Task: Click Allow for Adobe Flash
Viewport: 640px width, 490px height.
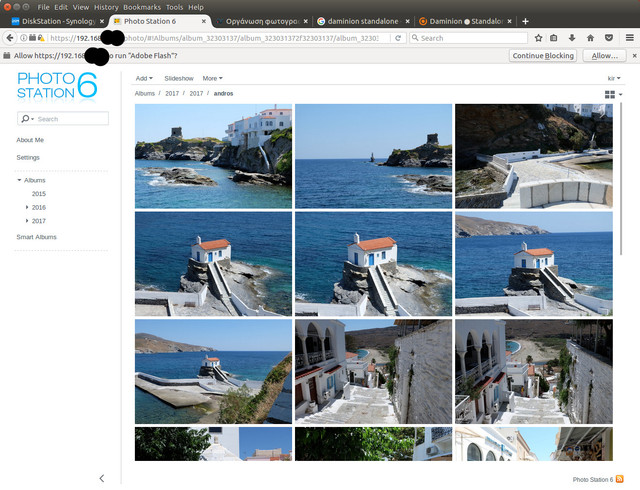Action: 603,56
